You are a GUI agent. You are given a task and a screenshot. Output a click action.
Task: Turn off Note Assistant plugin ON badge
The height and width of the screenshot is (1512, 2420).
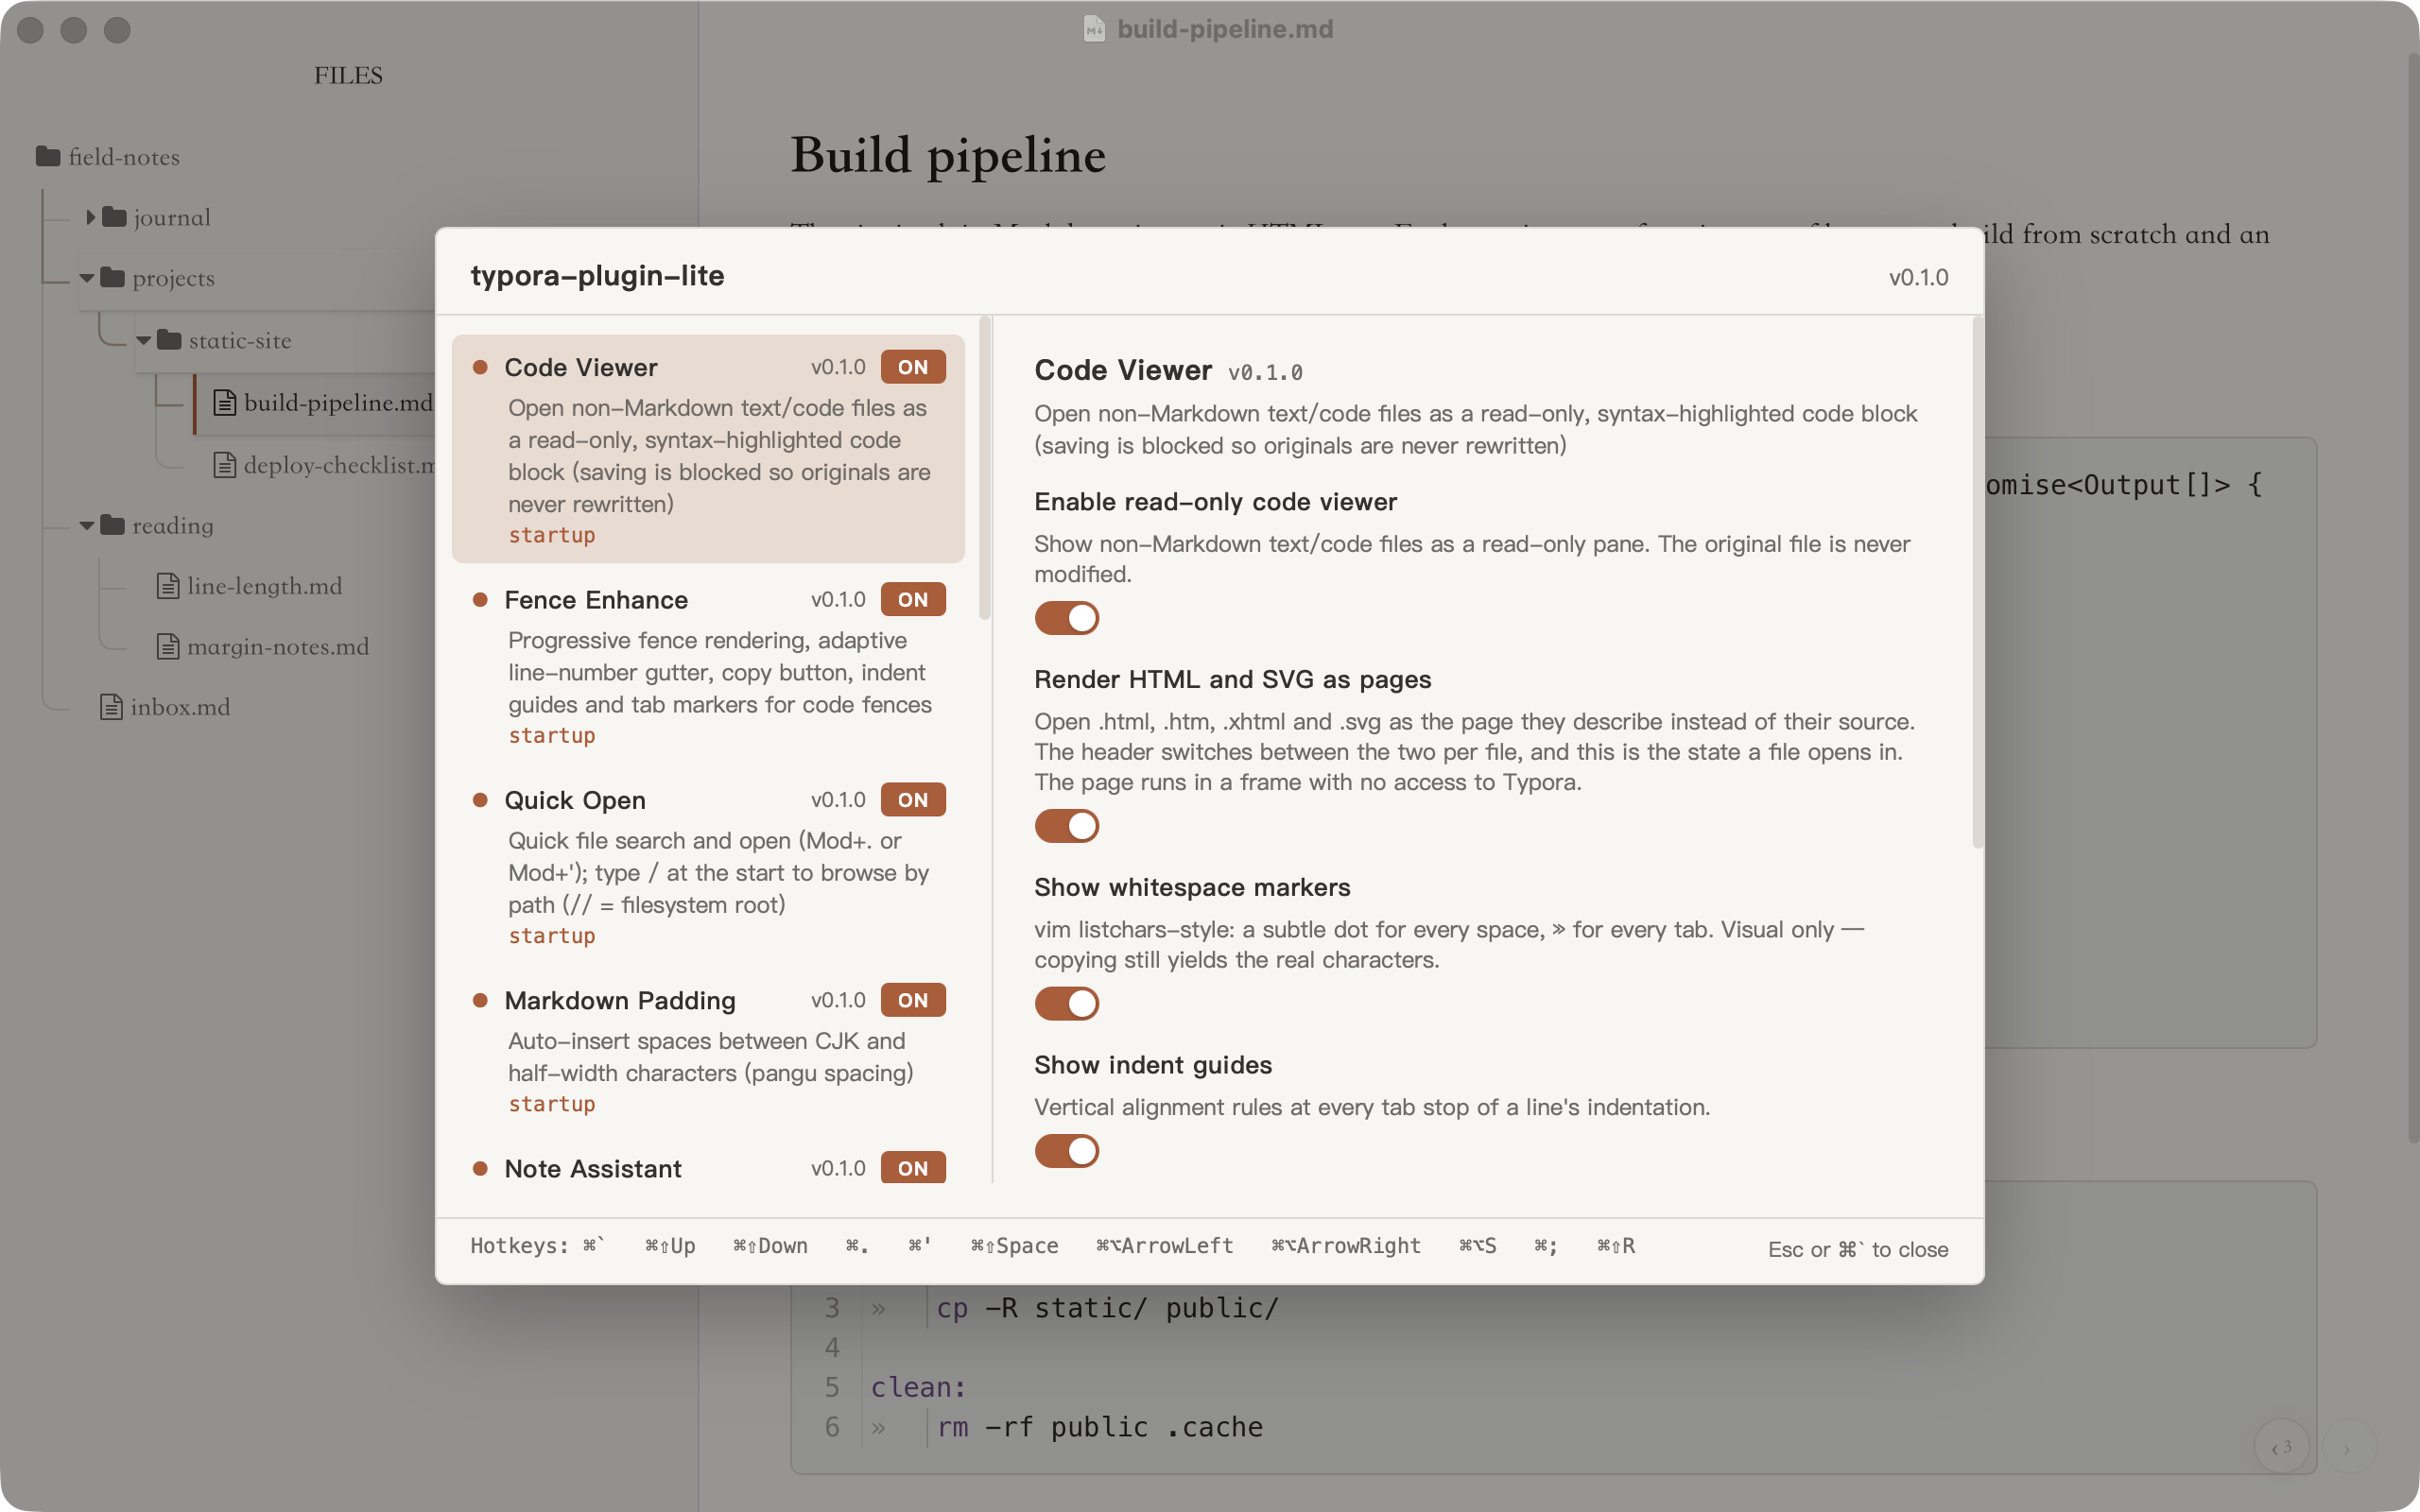[912, 1168]
